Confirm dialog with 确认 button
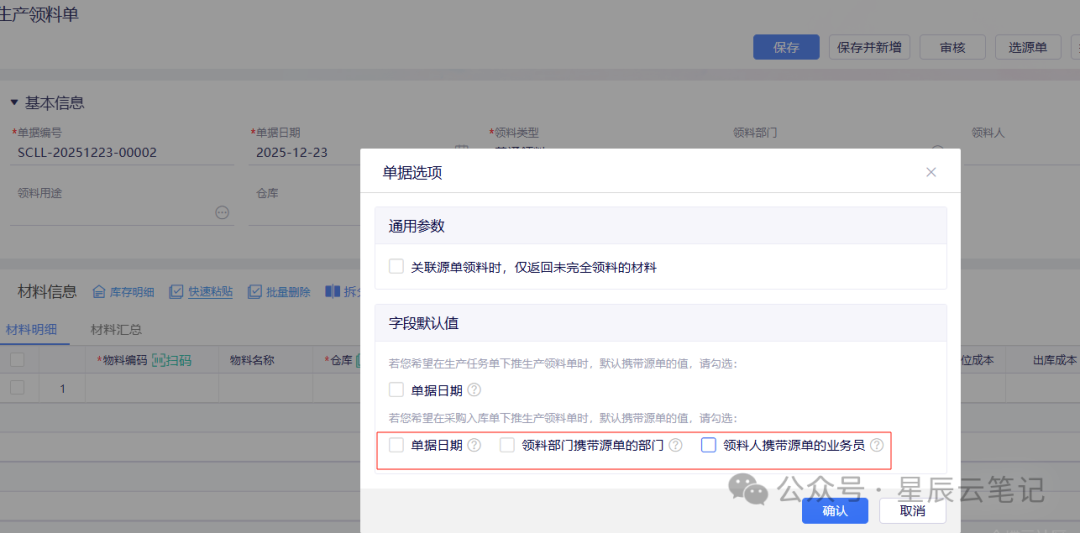Screen dimensions: 1080x533 tap(835, 511)
